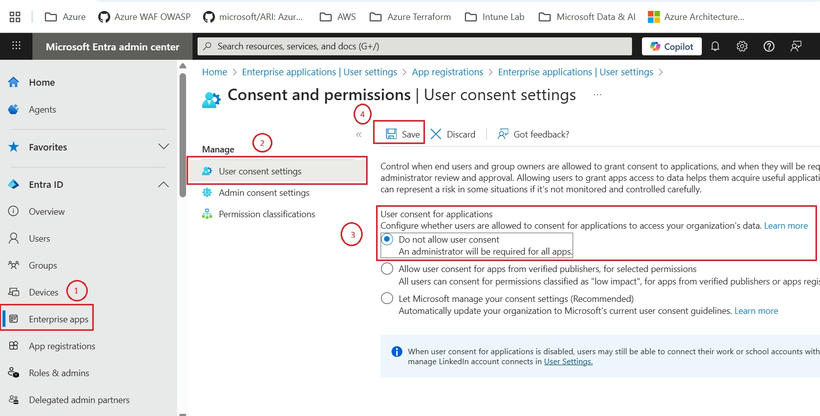Select Let Microsoft manage your consent settings

[x=387, y=299]
